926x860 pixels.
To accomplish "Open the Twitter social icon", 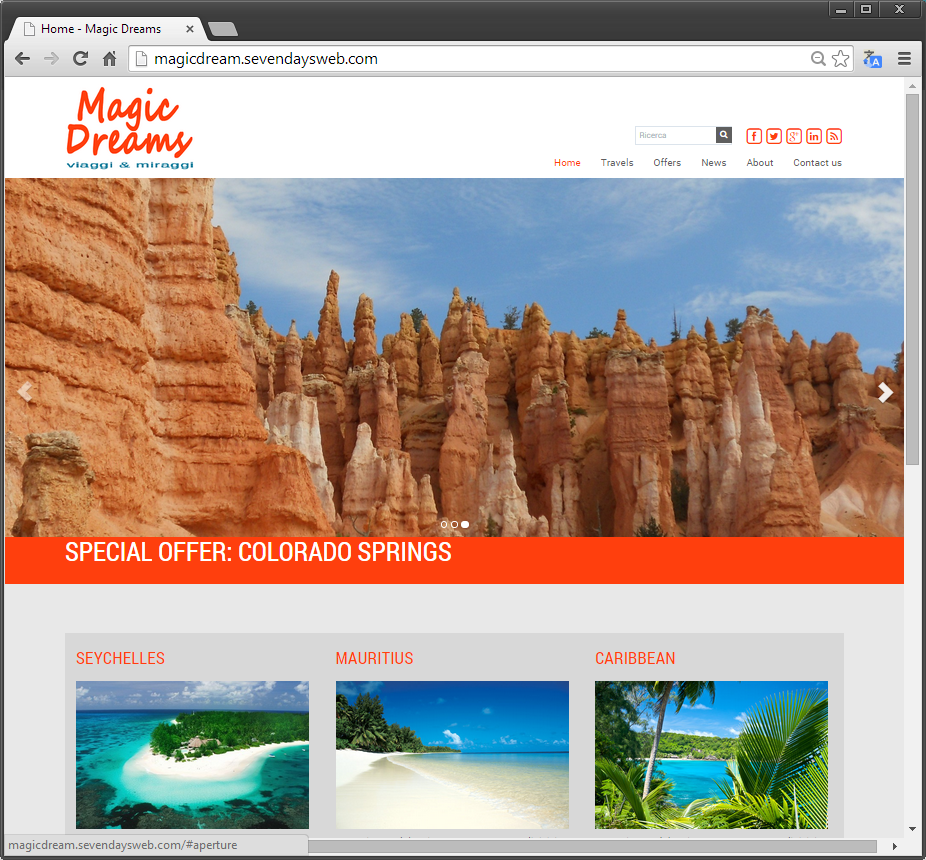I will click(774, 136).
